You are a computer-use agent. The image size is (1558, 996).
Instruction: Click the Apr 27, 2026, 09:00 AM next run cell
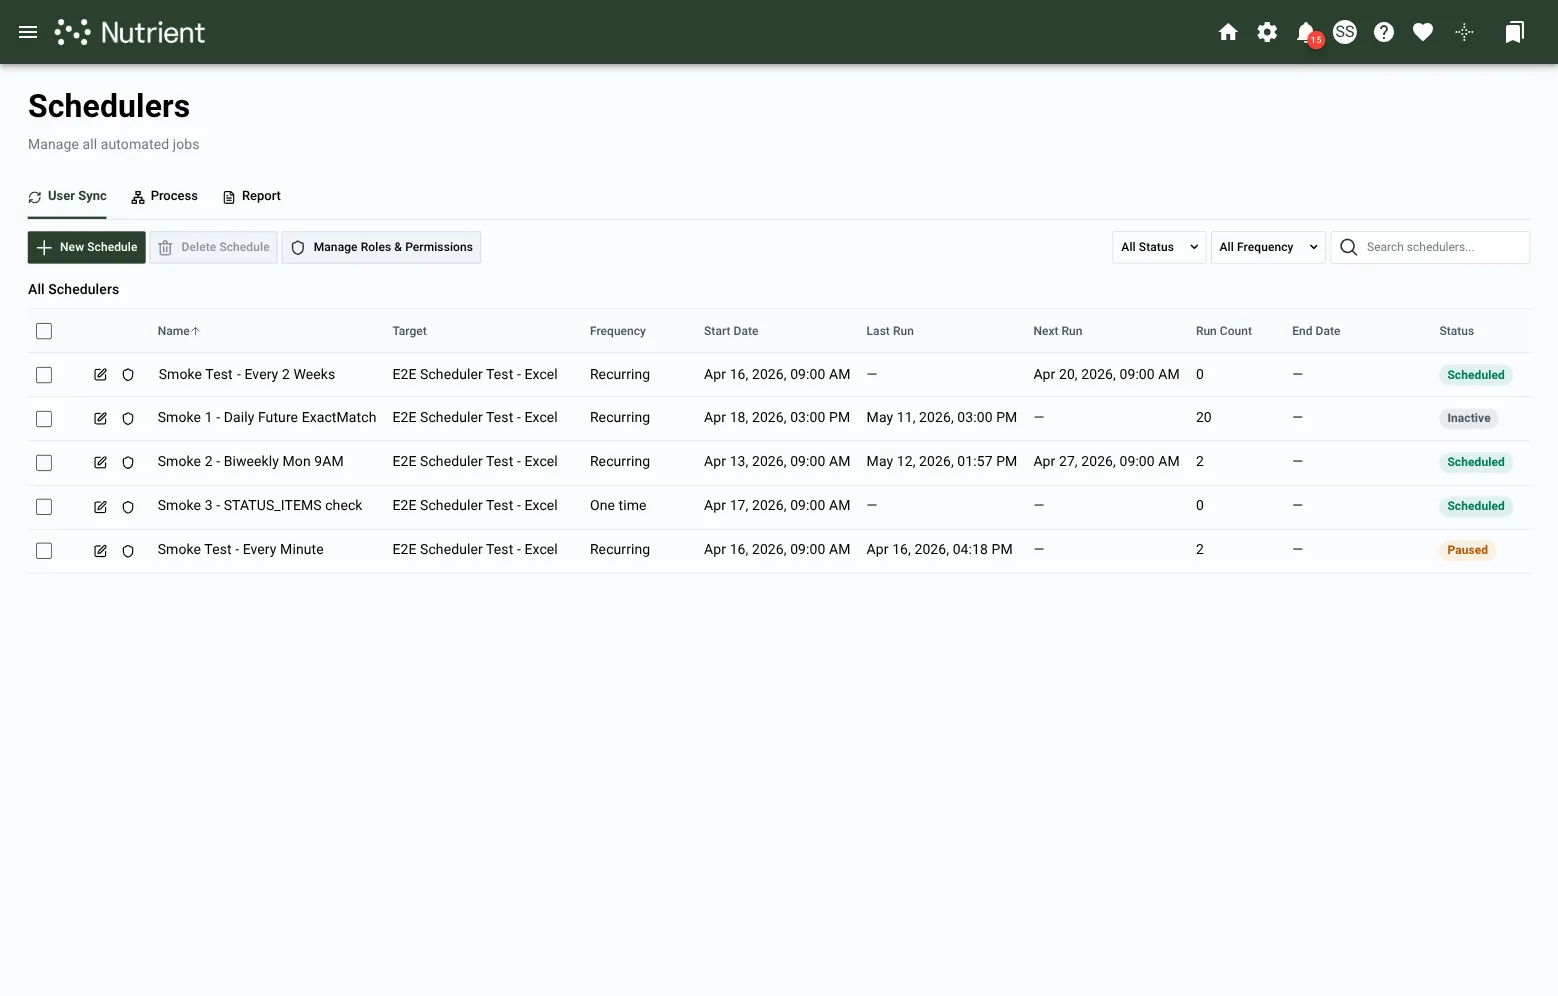click(x=1106, y=461)
